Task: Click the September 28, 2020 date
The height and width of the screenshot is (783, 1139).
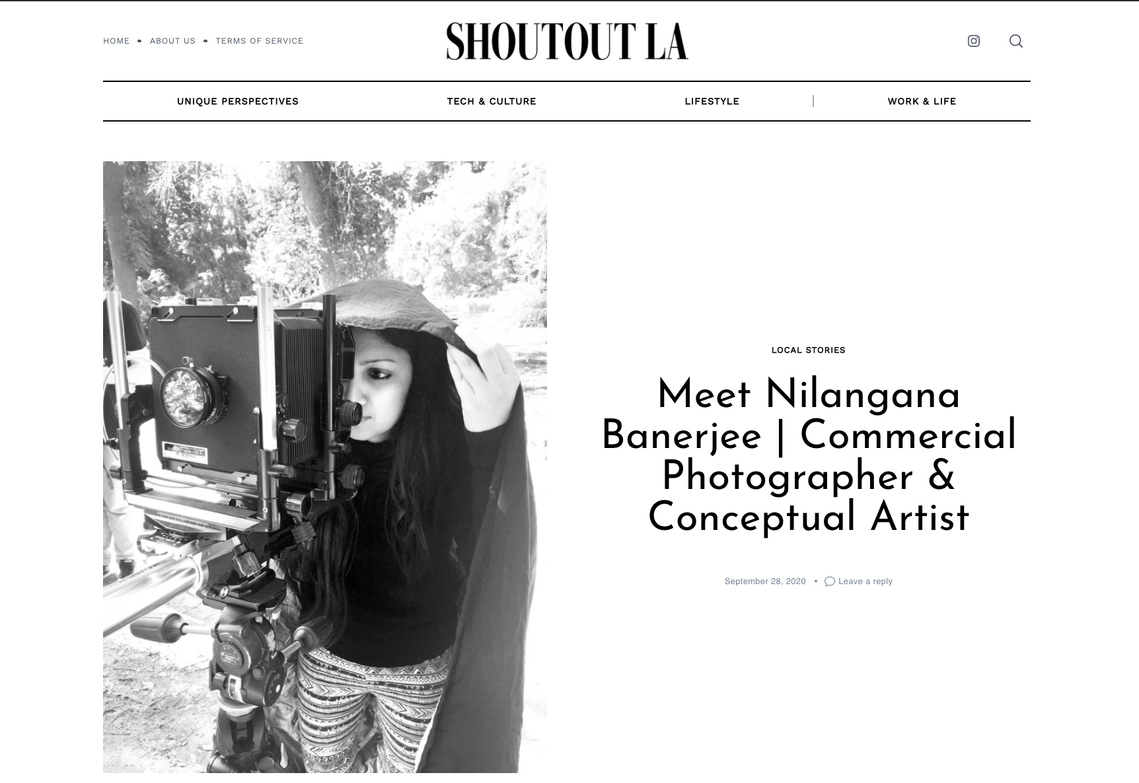Action: (x=765, y=581)
